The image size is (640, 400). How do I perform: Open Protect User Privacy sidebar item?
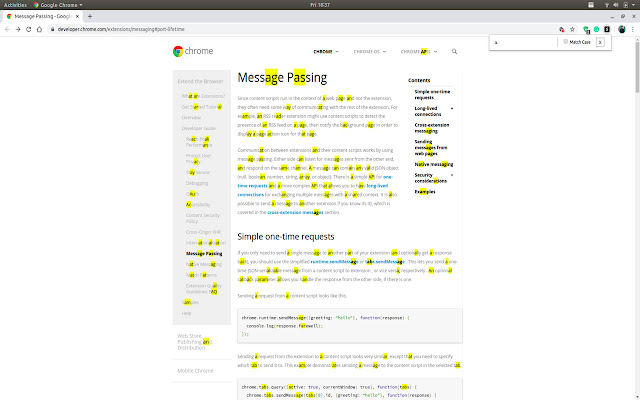199,159
